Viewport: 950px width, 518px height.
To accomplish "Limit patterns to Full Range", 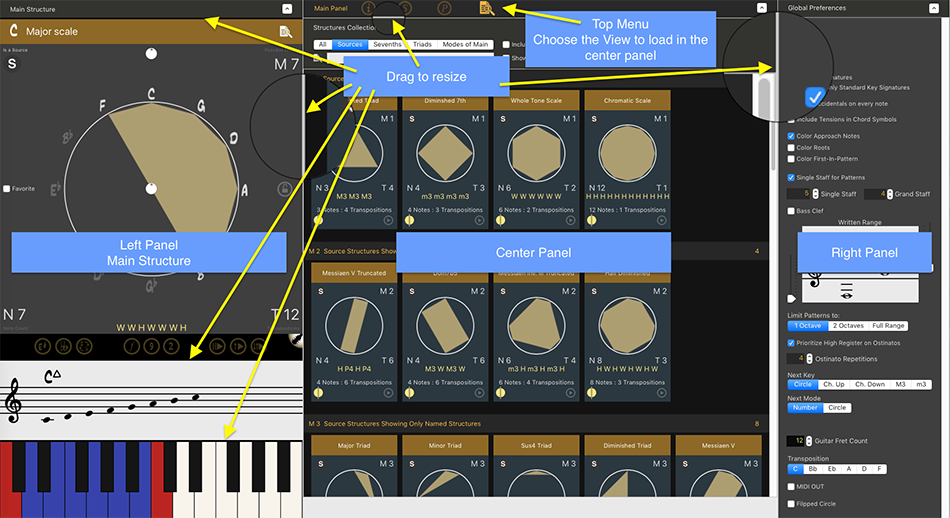I will 888,326.
